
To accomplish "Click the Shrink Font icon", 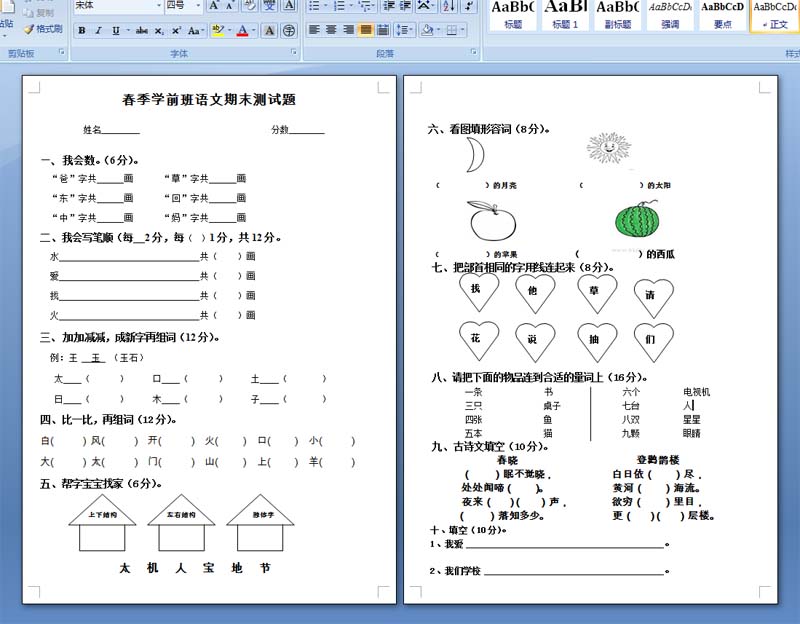I will point(230,6).
